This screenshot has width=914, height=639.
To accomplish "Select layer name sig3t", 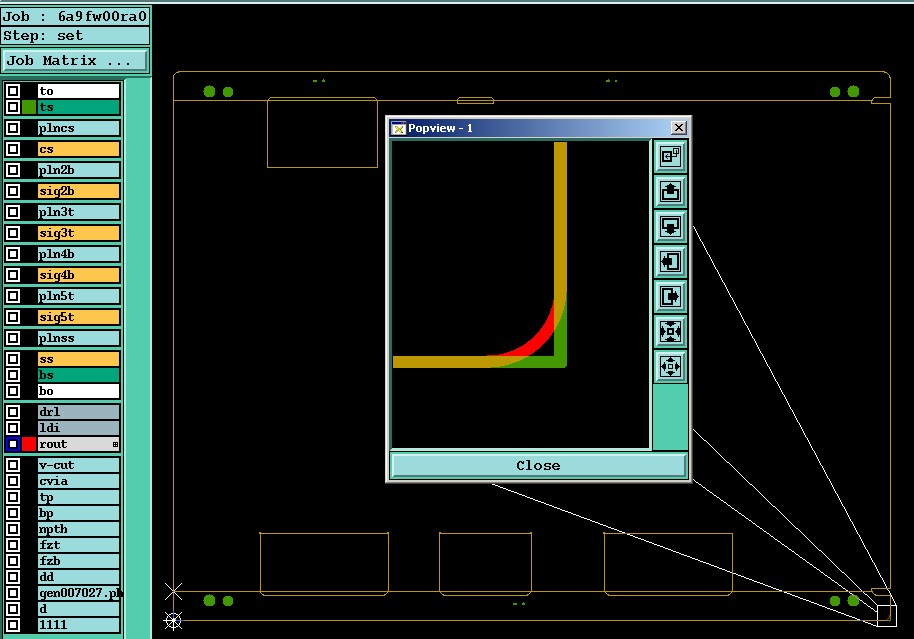I will point(79,233).
